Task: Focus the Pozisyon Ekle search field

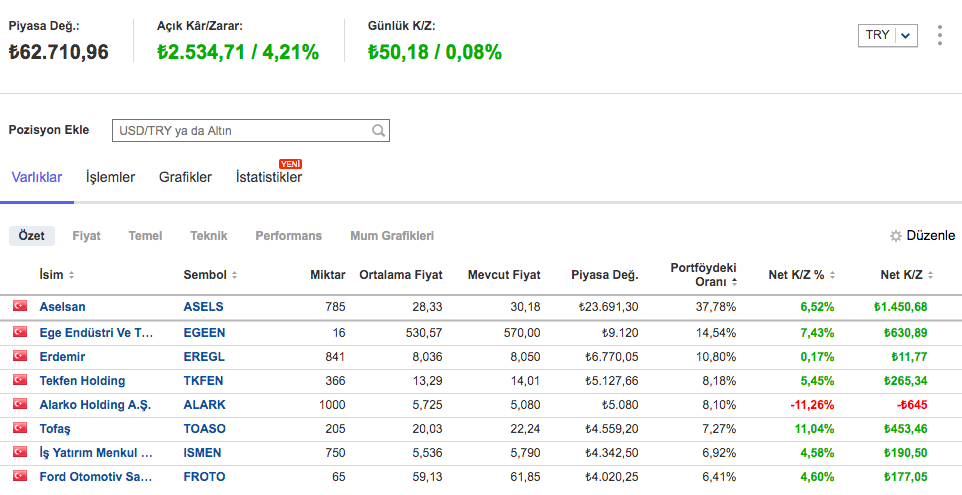Action: [240, 130]
